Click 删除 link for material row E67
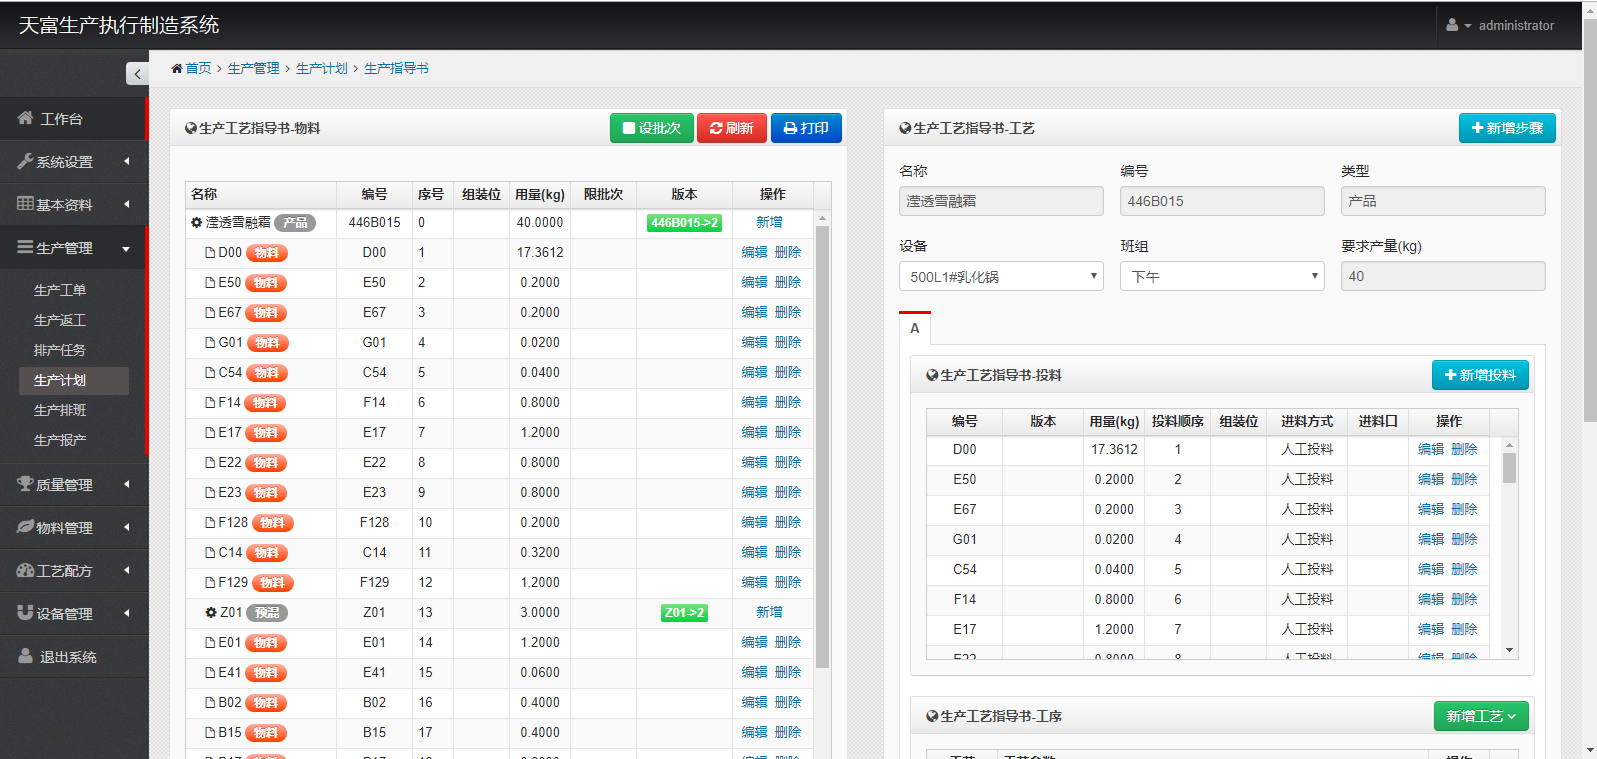Viewport: 1597px width, 759px height. 788,312
